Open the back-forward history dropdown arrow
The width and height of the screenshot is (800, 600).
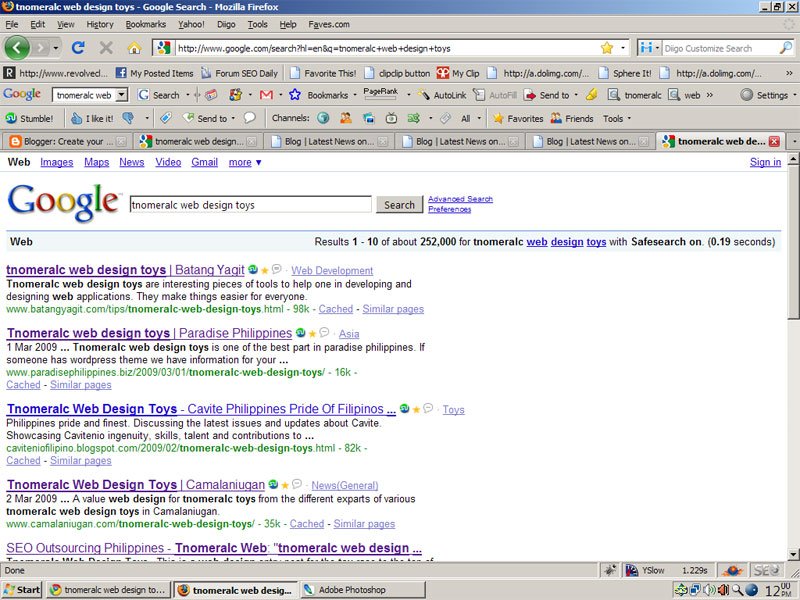tap(56, 48)
